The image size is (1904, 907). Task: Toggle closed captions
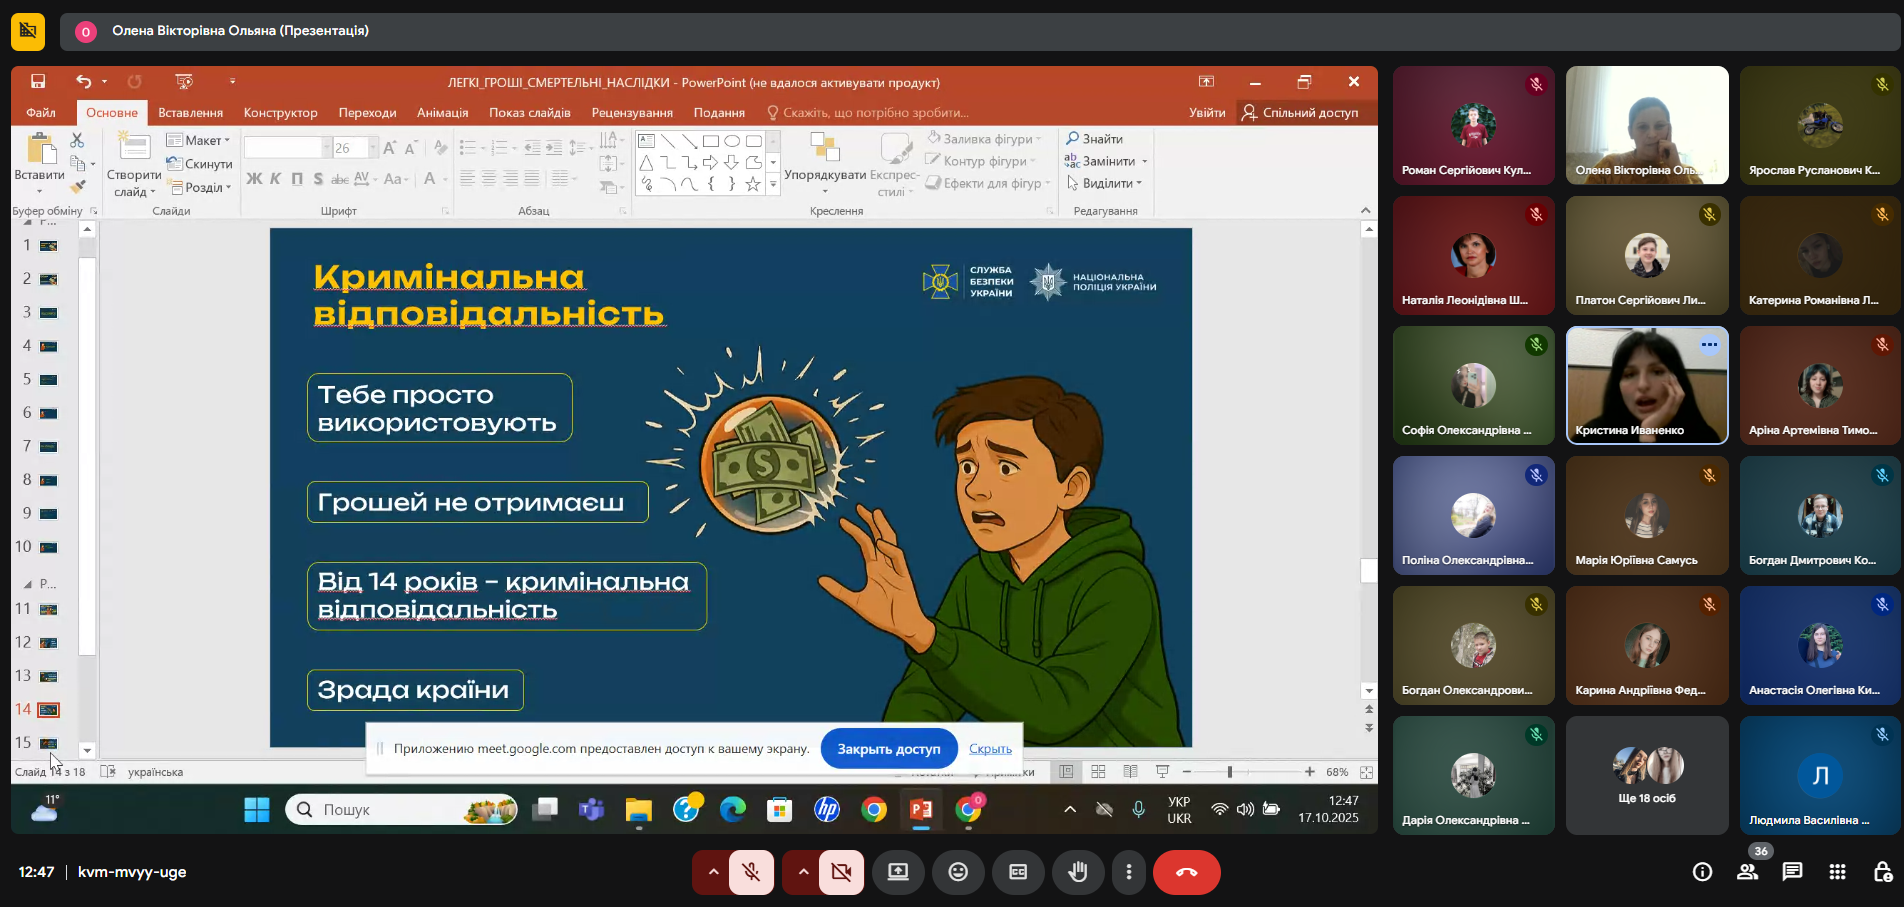(x=1018, y=872)
